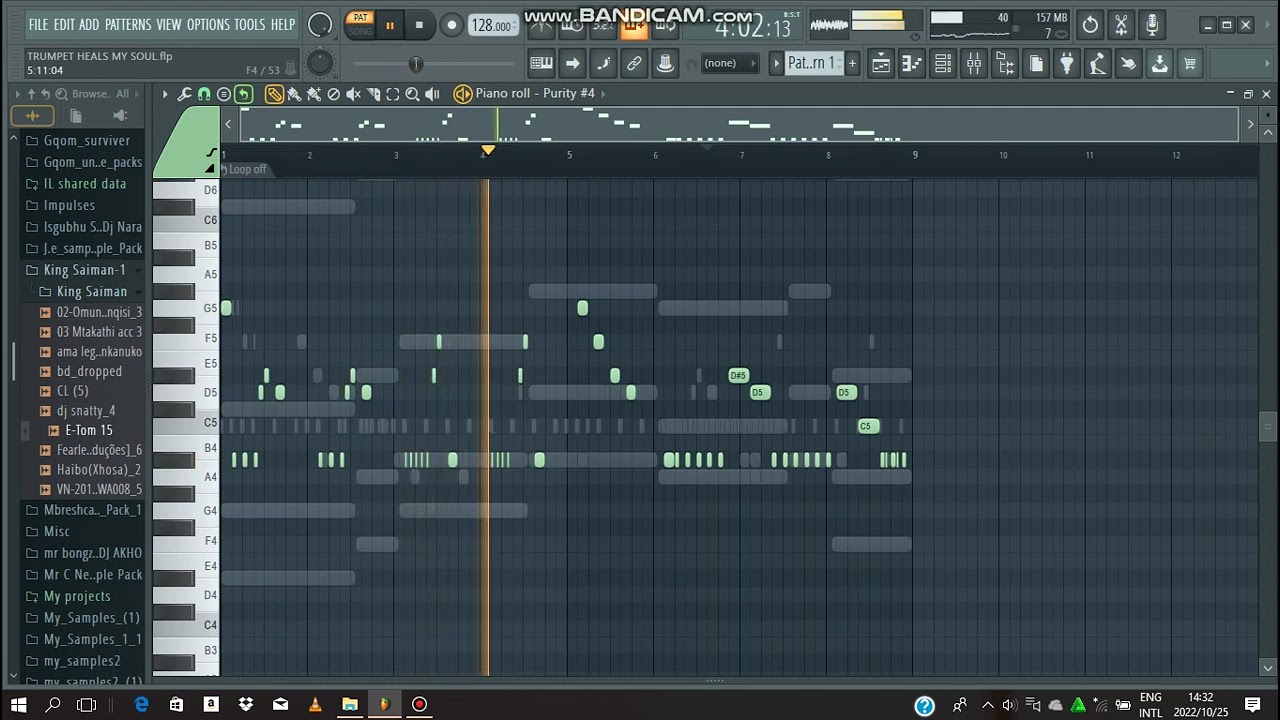This screenshot has height=720, width=1280.
Task: Choose the Select tool in piano roll toolbar
Action: point(393,94)
